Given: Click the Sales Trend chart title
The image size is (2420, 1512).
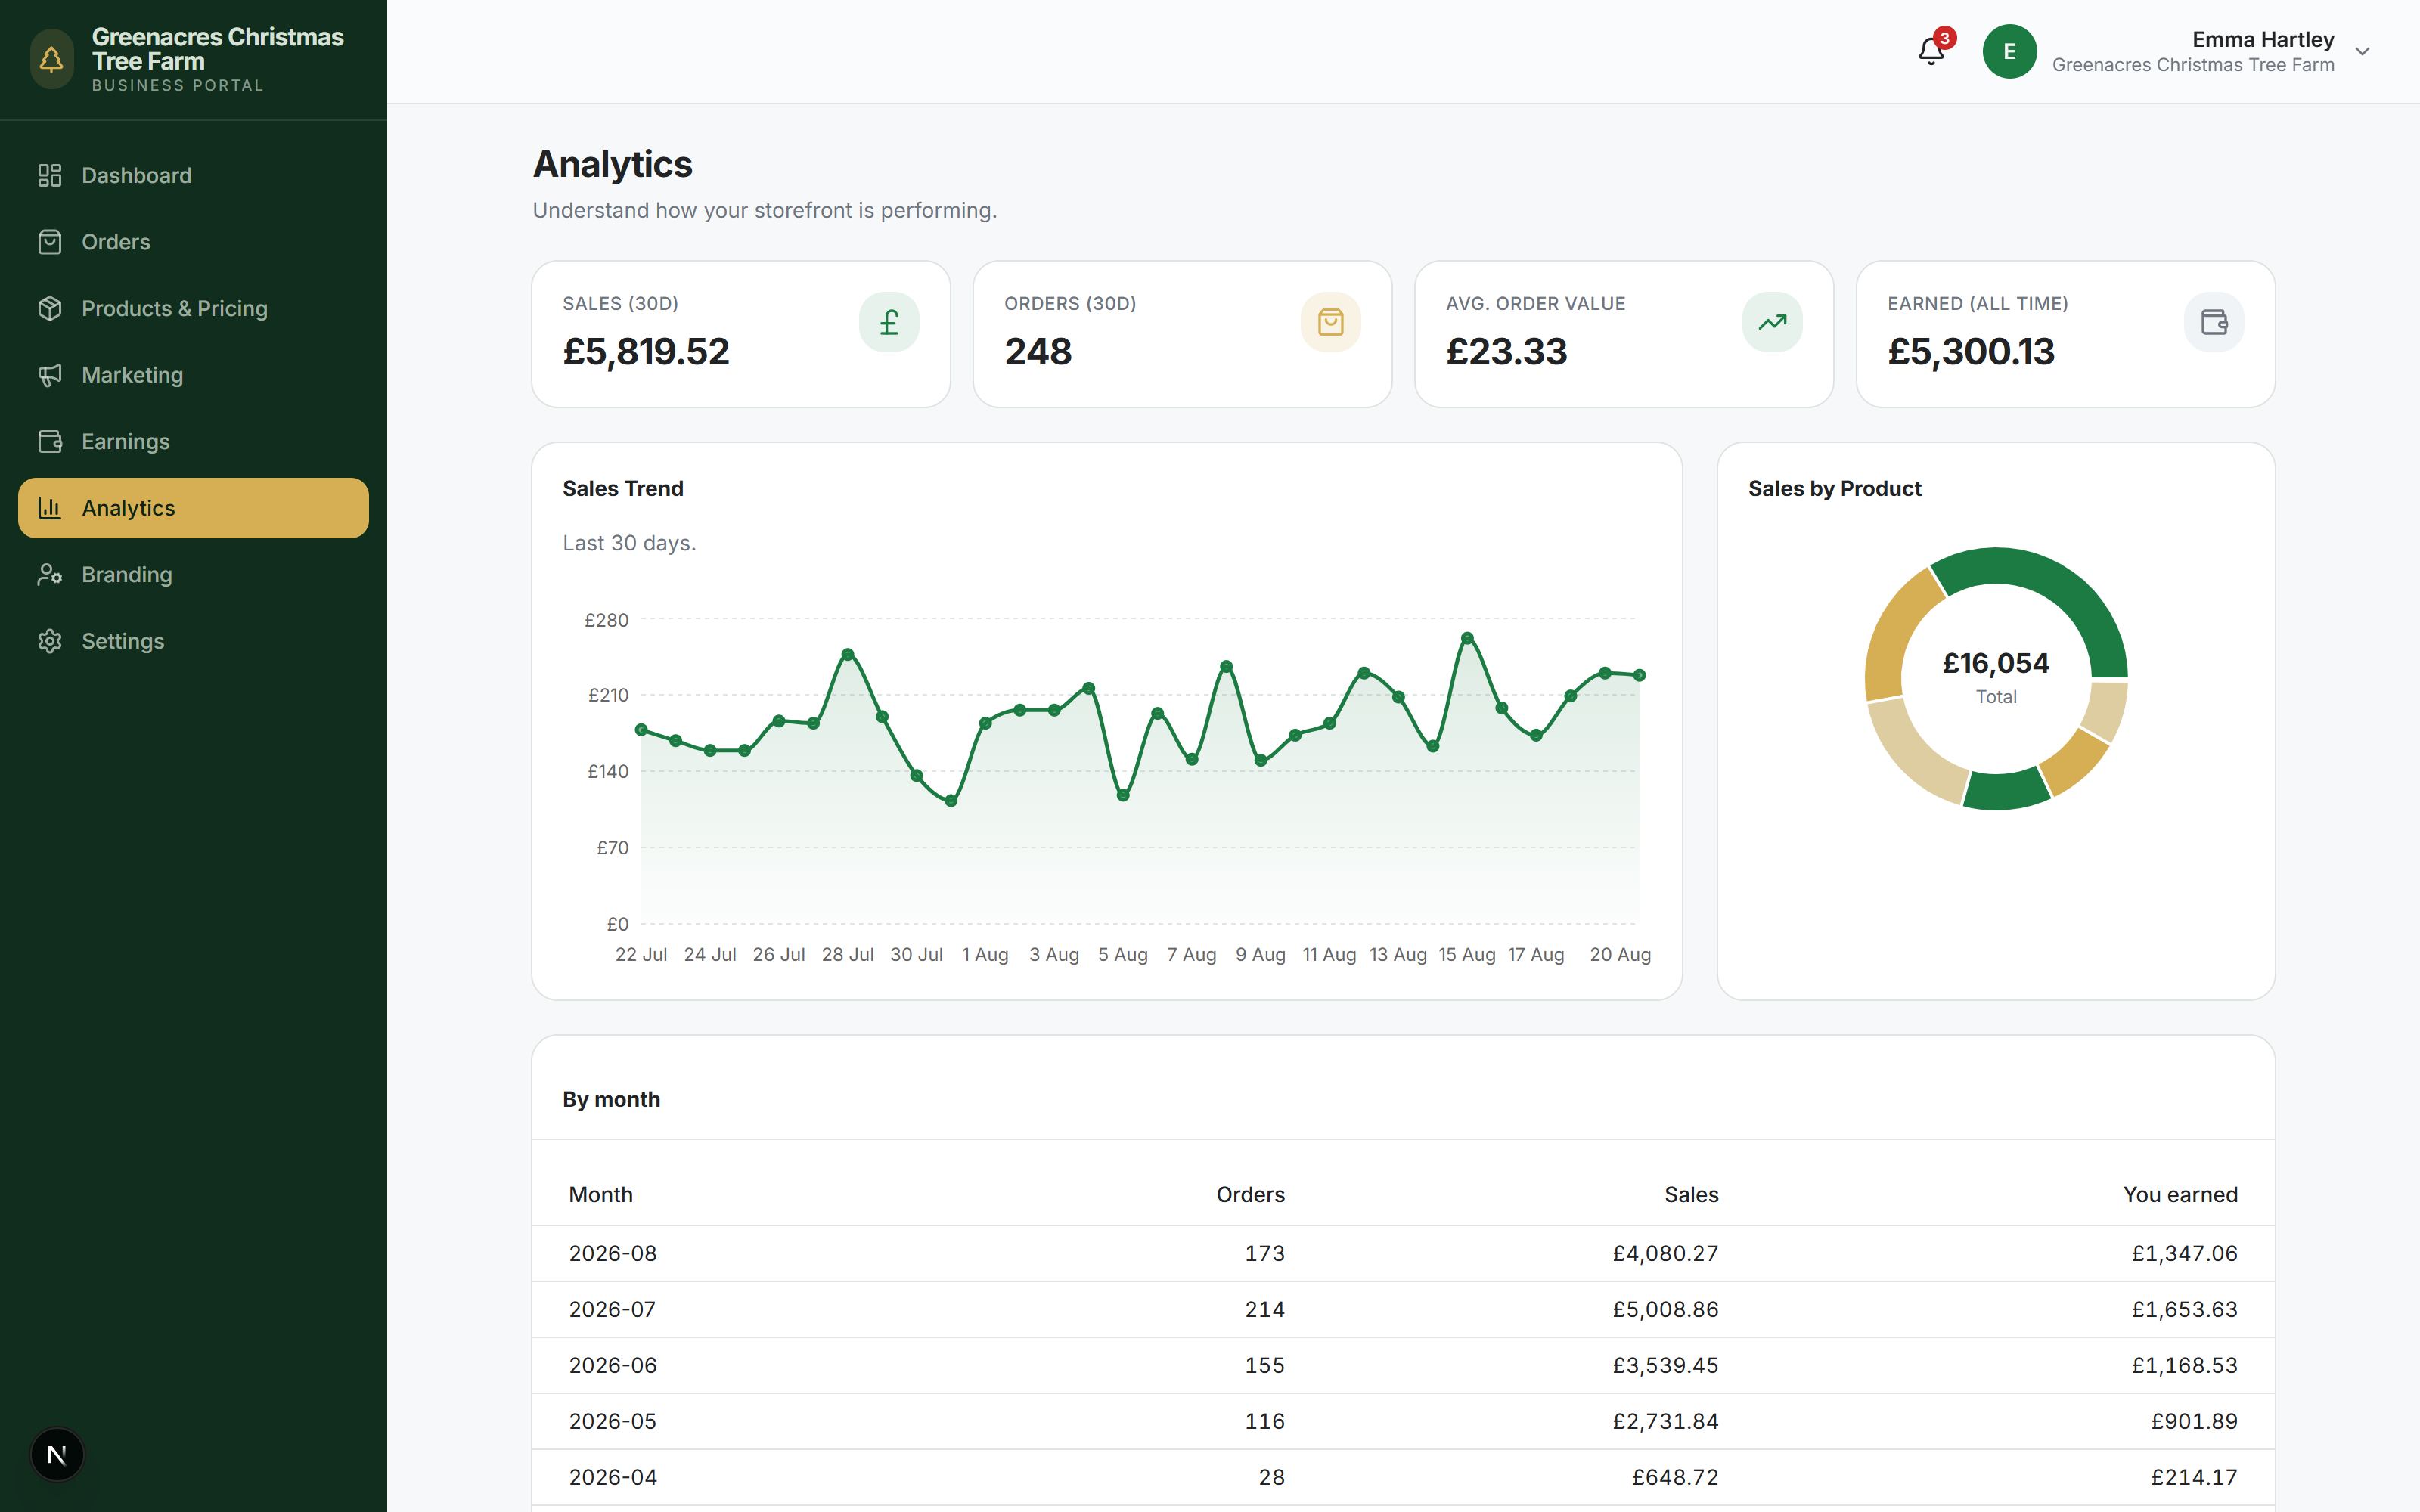Looking at the screenshot, I should tap(623, 488).
